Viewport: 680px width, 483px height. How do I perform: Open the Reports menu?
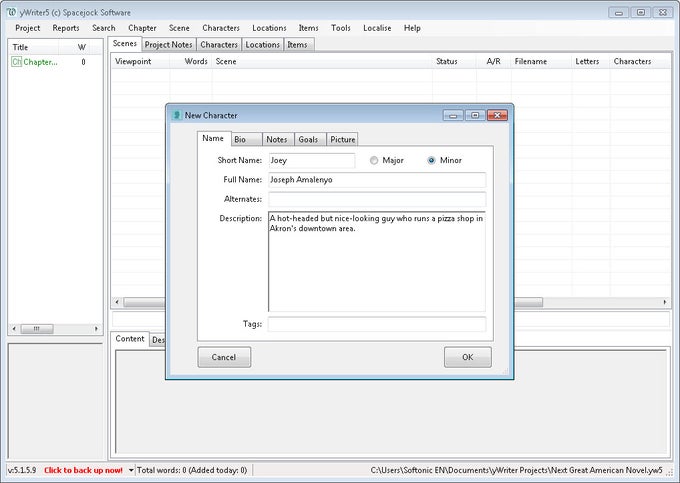coord(66,28)
